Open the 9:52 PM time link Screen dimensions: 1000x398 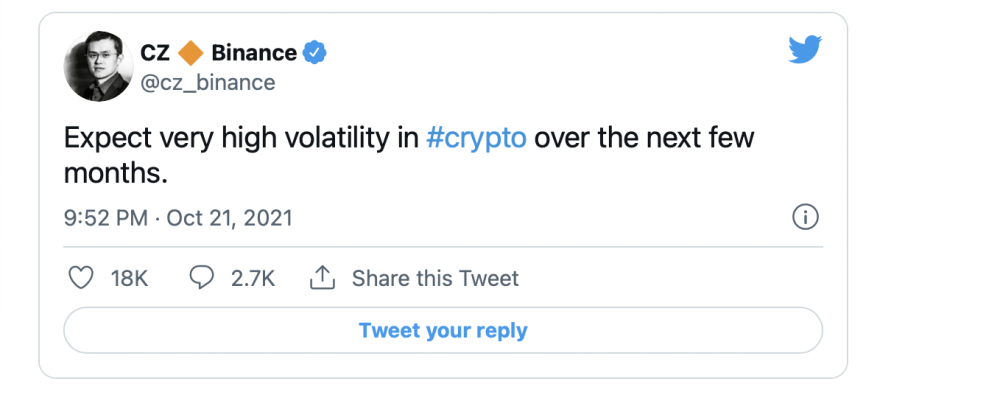[x=107, y=219]
